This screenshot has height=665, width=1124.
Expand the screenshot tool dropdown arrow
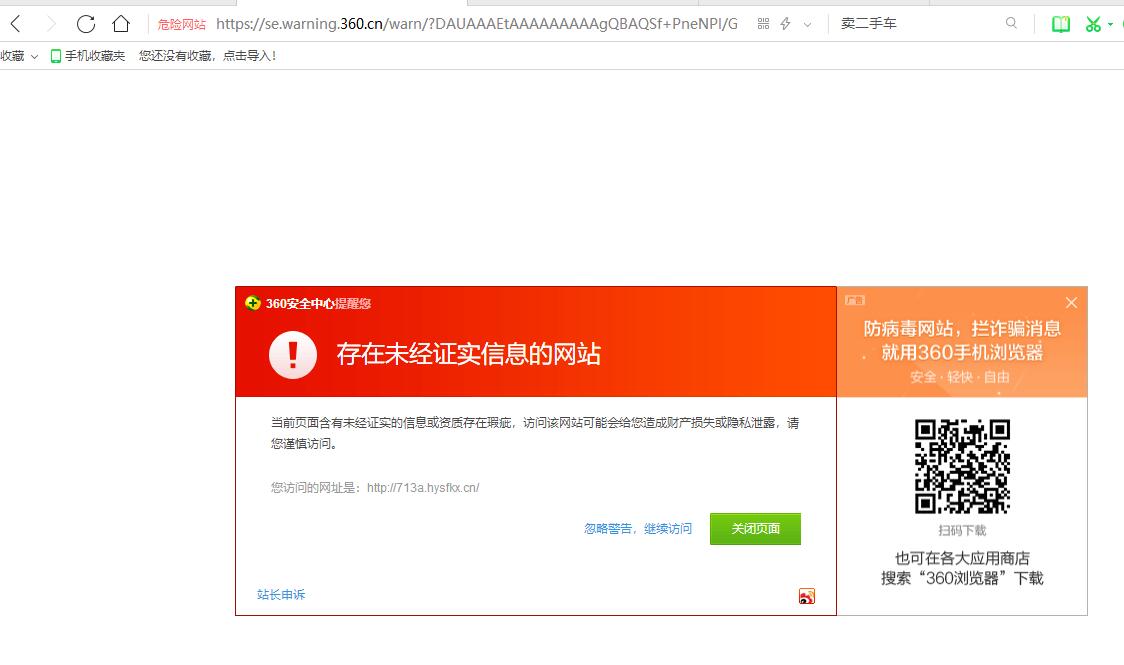pos(1111,24)
